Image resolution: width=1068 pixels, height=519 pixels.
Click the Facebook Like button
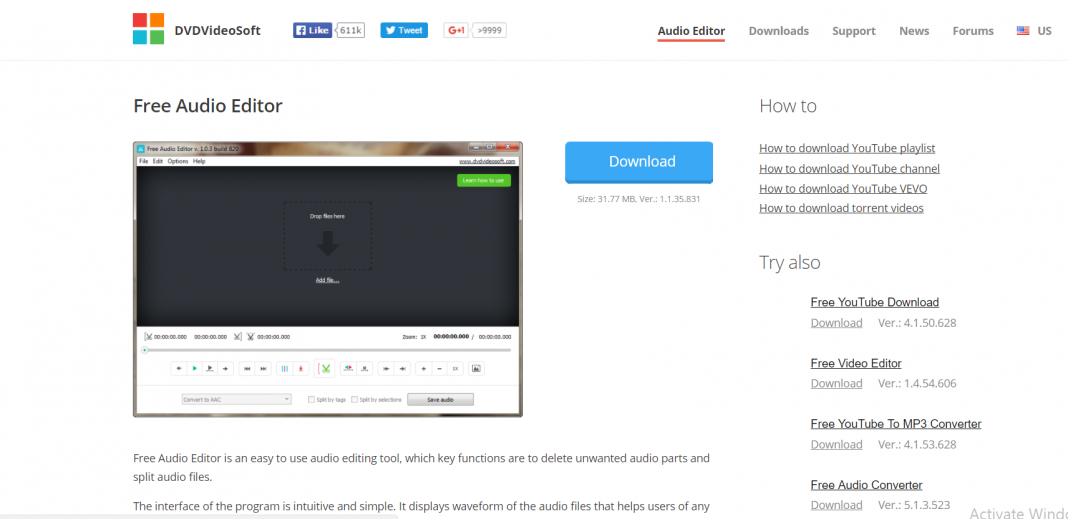click(313, 30)
